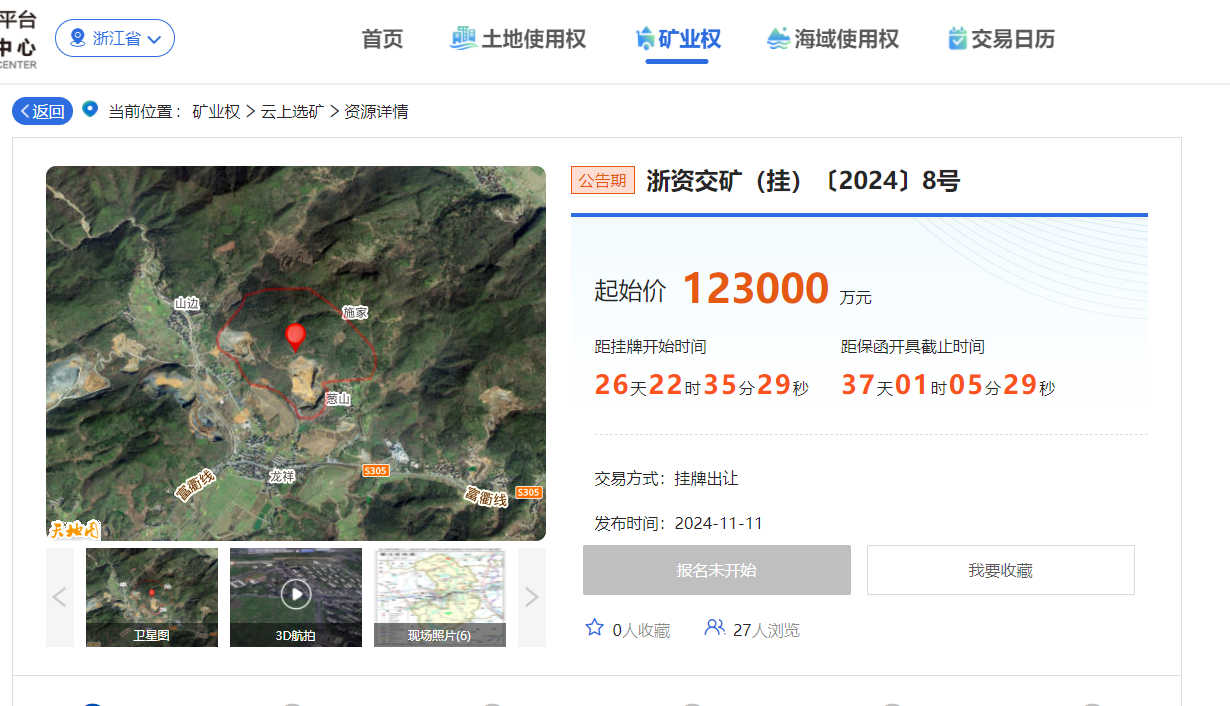The image size is (1230, 706).
Task: Select the 卫星图 satellite thumbnail
Action: (x=152, y=597)
